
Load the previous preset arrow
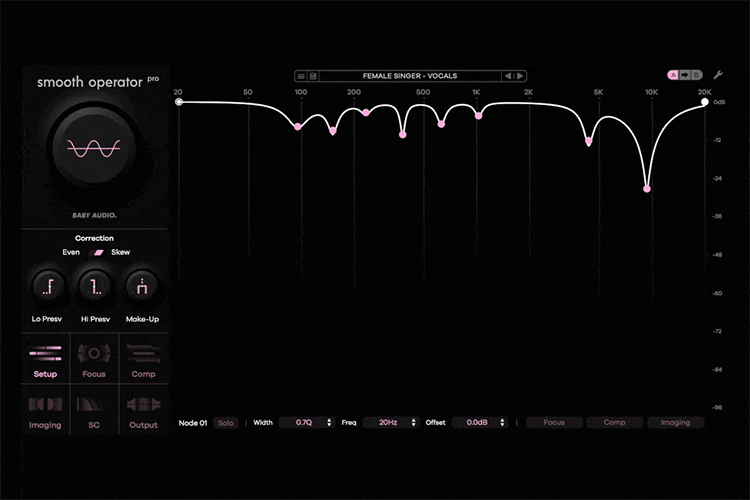(x=508, y=76)
